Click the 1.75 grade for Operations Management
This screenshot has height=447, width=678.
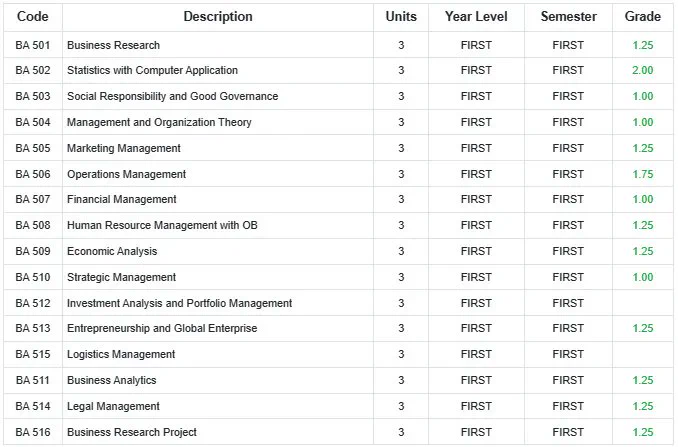(643, 174)
